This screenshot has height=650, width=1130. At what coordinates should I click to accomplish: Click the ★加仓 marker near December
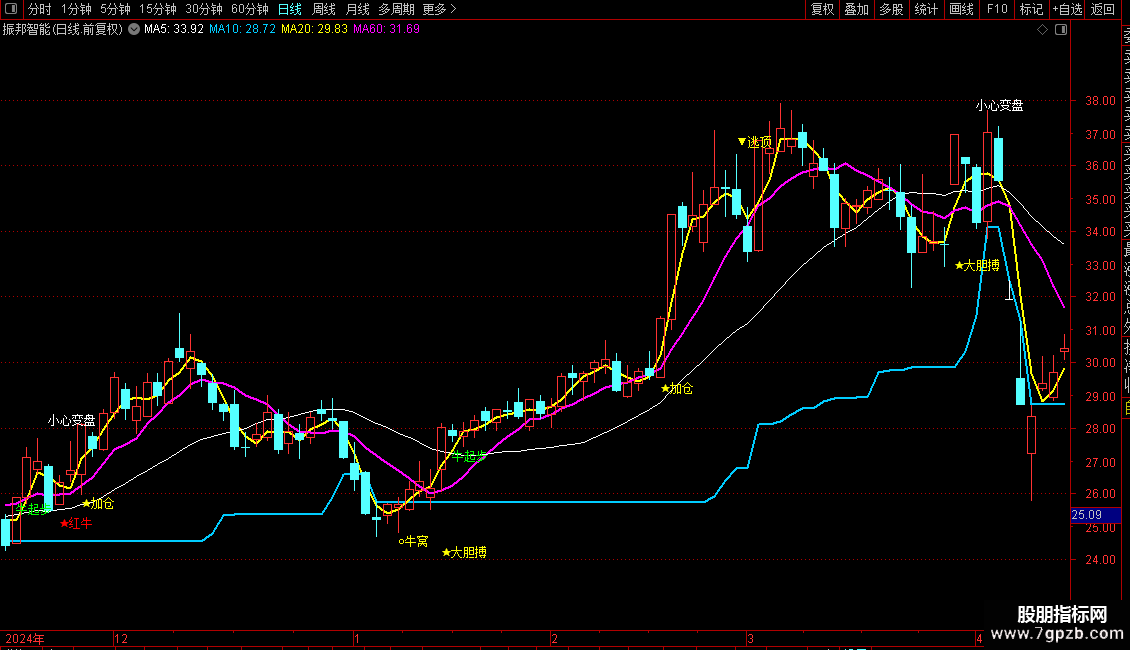98,504
